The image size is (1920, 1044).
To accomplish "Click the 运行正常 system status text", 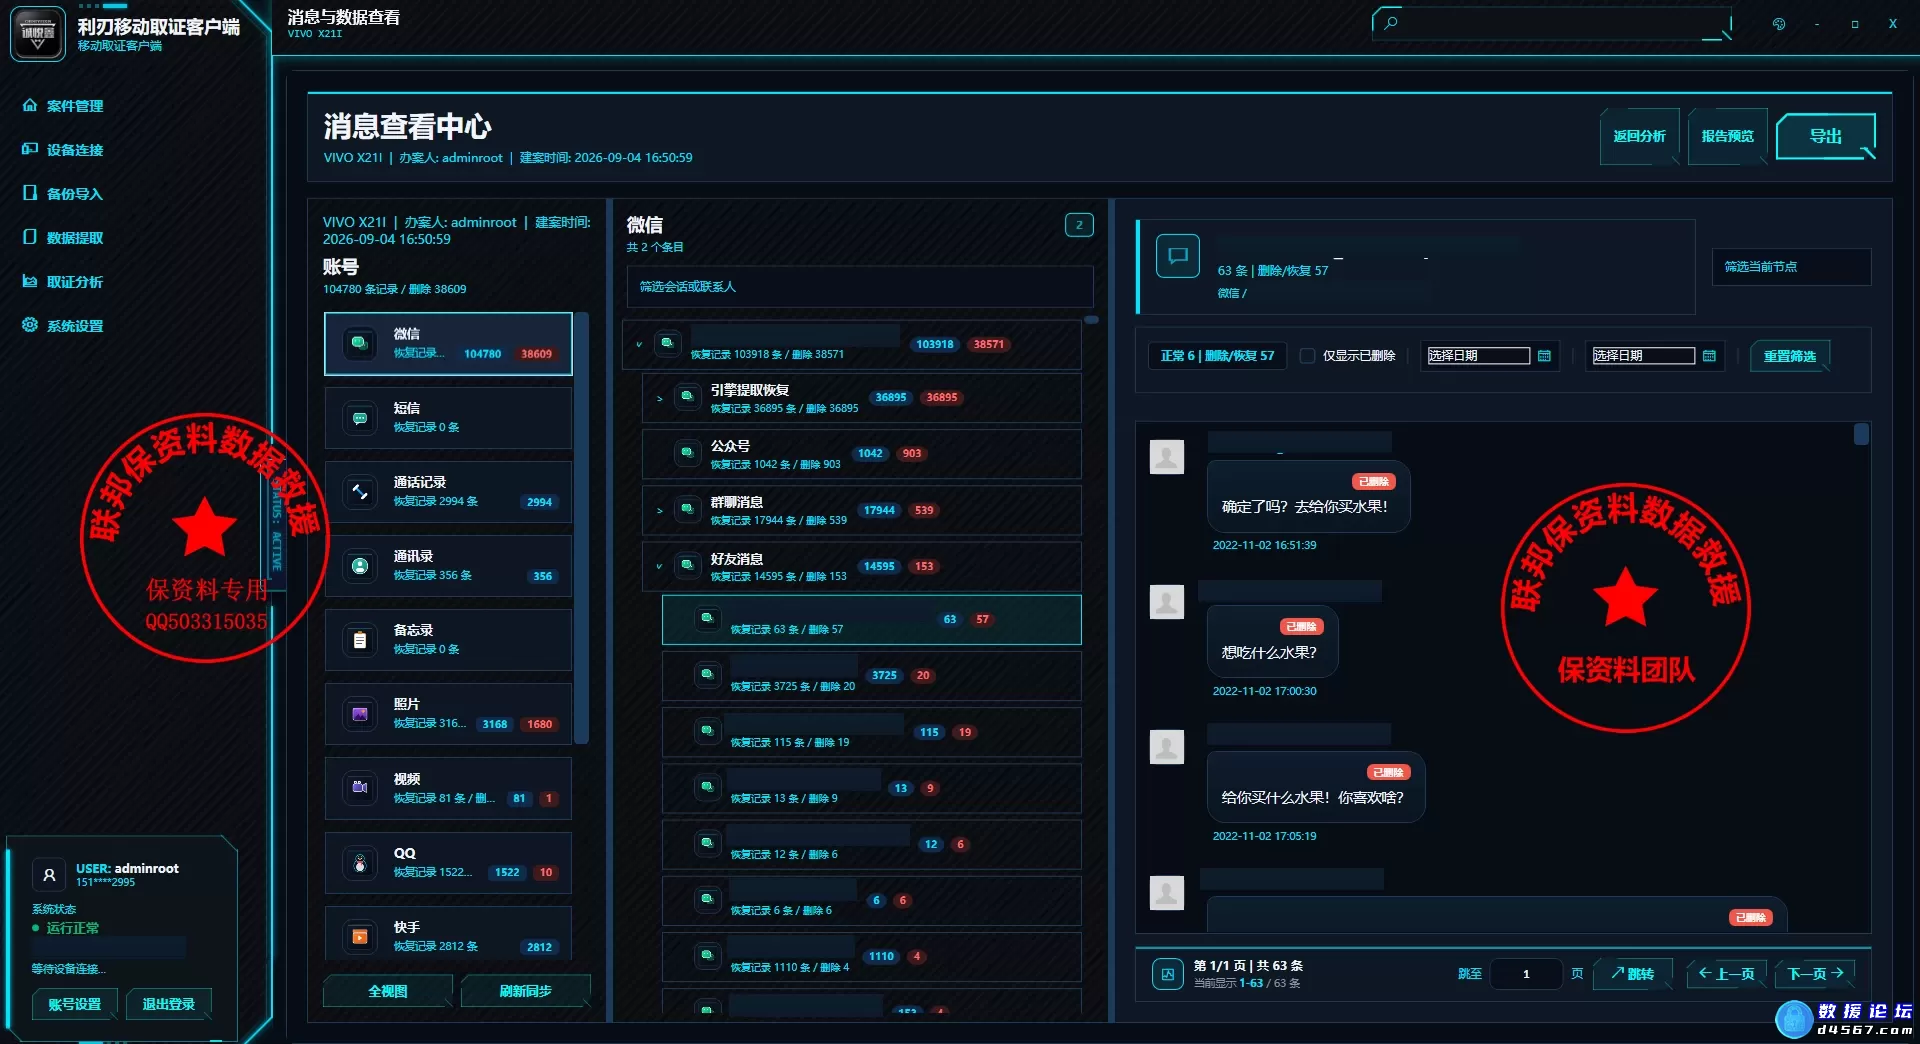I will pos(73,928).
